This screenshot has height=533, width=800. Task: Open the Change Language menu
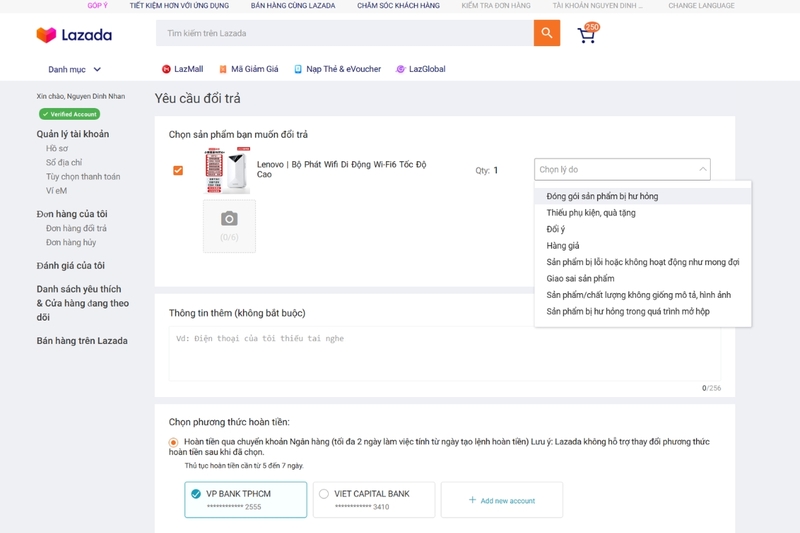(702, 6)
